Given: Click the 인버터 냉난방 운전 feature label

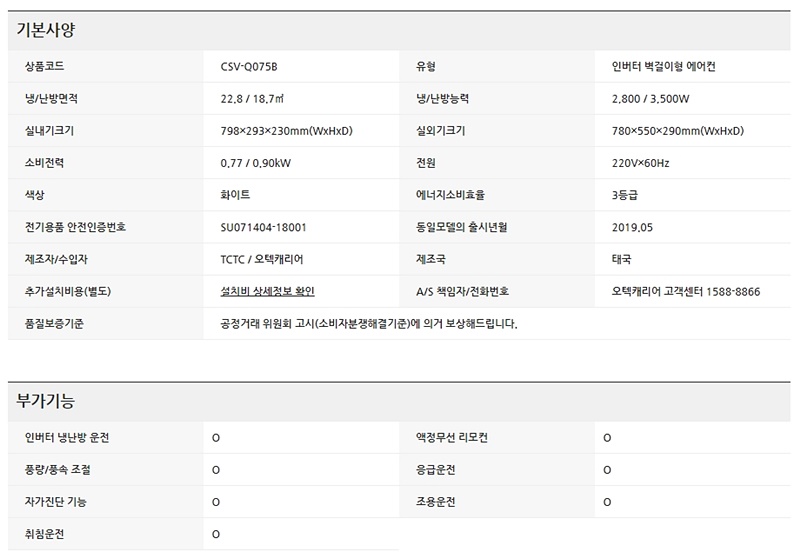Looking at the screenshot, I should click(67, 438).
